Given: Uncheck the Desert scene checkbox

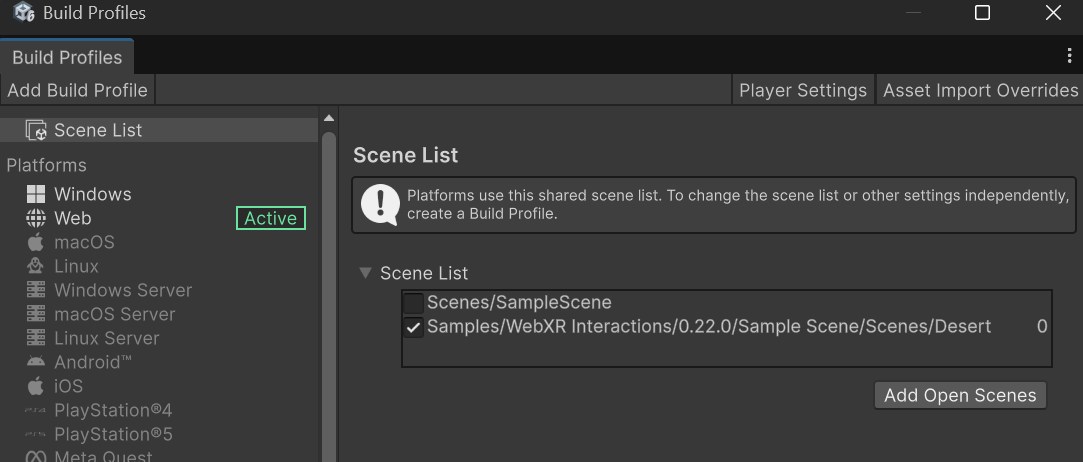Looking at the screenshot, I should 413,327.
